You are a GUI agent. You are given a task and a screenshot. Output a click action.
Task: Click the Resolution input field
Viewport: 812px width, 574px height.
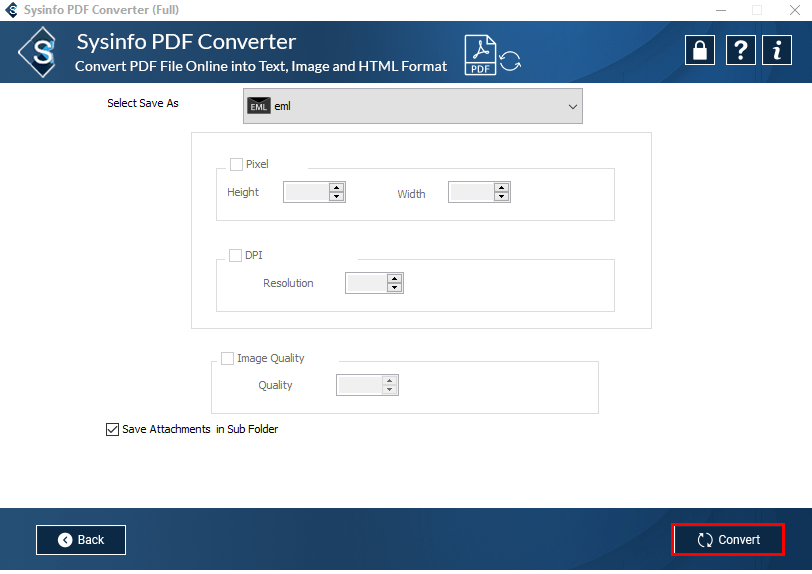coord(367,283)
